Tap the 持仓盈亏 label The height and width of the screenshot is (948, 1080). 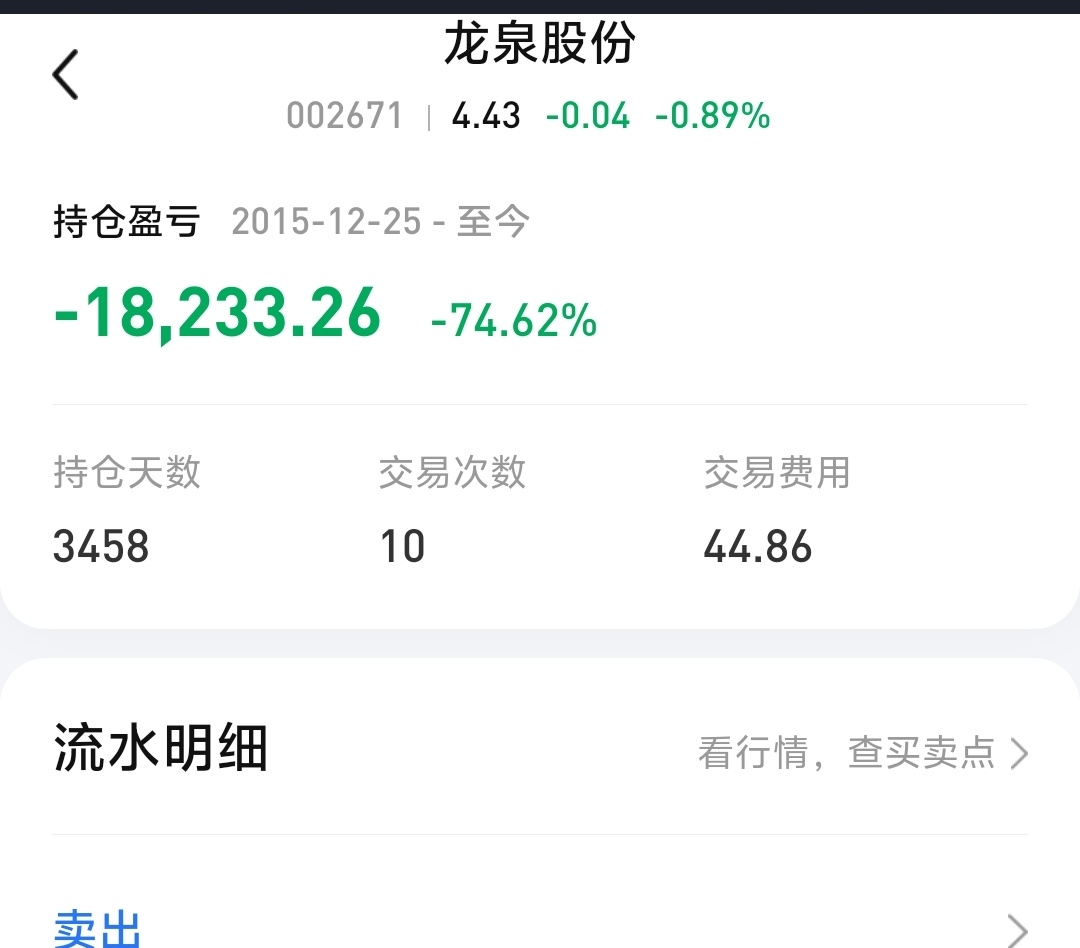pyautogui.click(x=127, y=222)
